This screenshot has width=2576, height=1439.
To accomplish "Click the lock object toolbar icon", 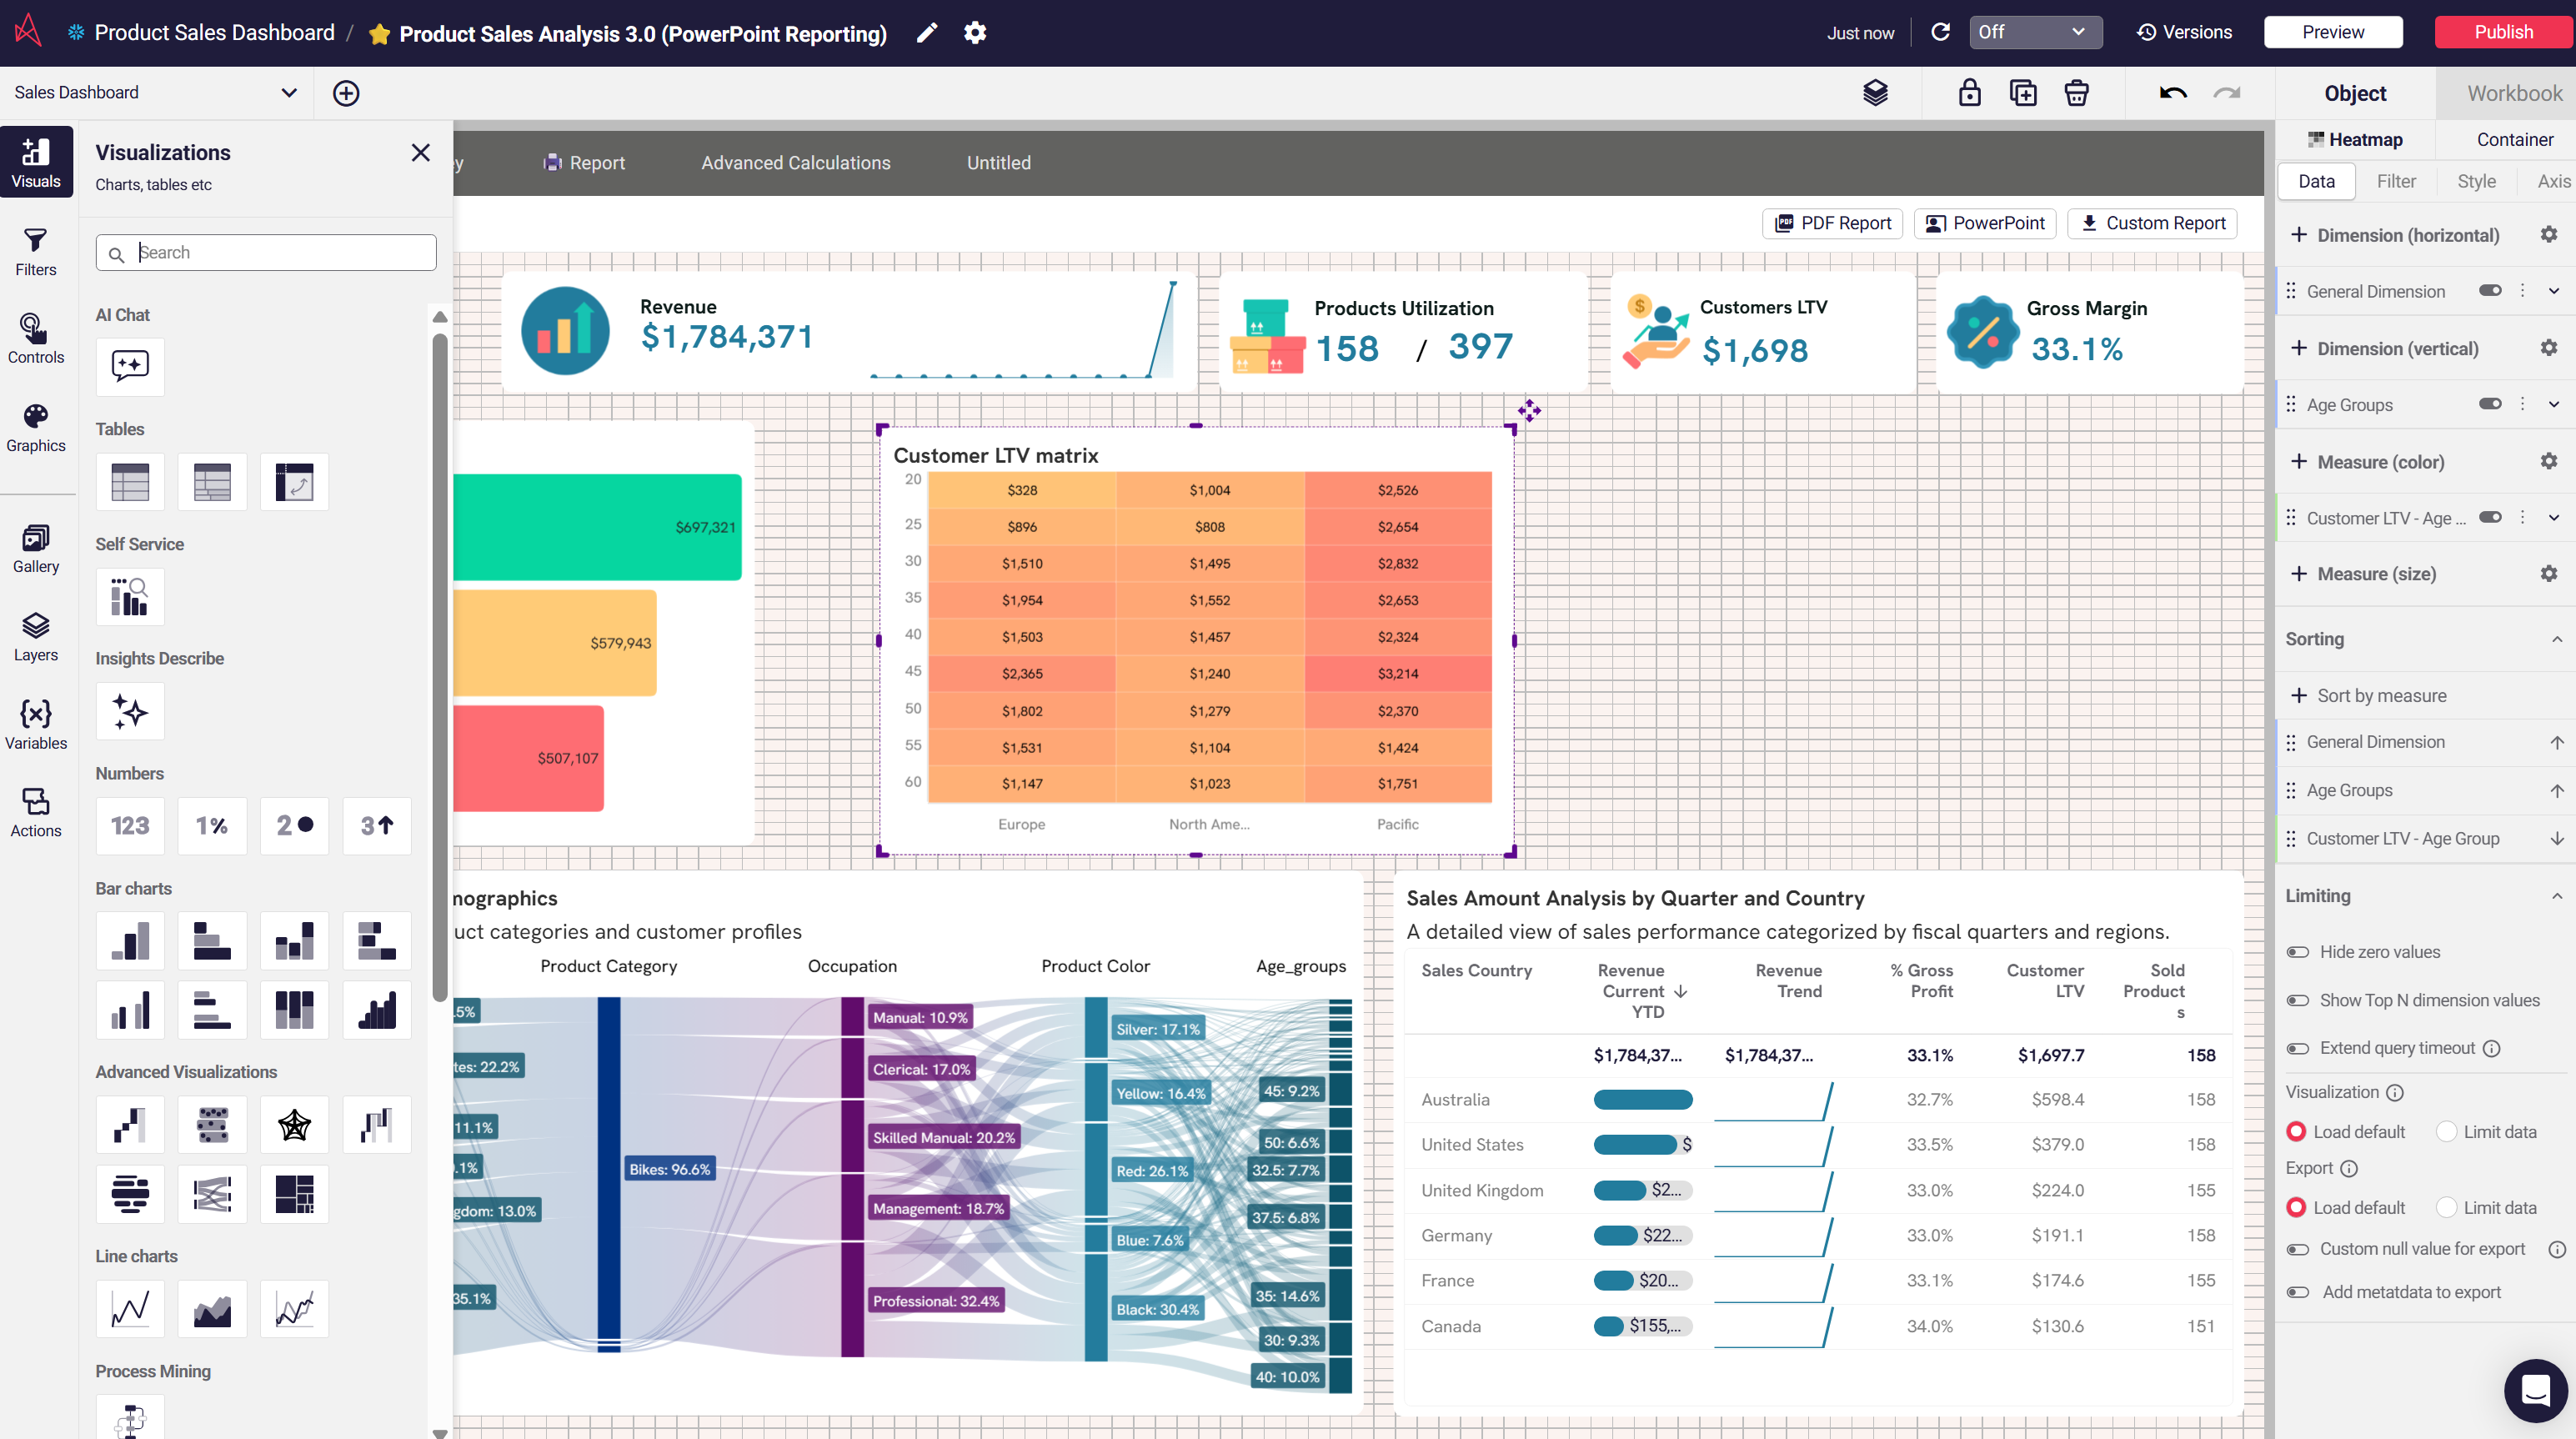I will coord(1969,93).
